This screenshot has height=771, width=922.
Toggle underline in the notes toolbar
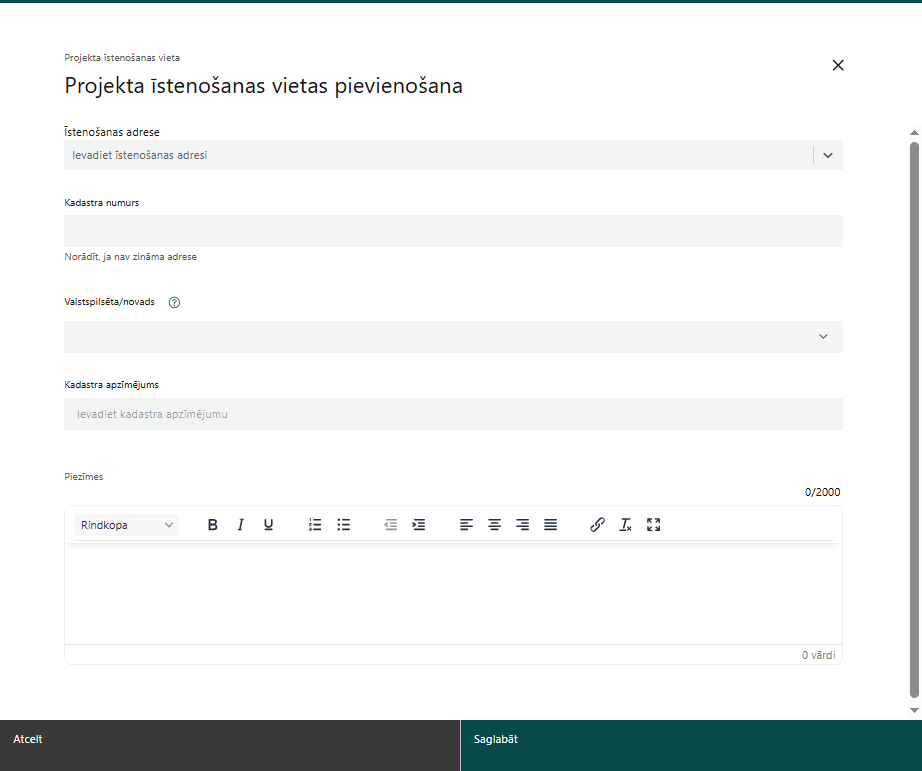268,525
